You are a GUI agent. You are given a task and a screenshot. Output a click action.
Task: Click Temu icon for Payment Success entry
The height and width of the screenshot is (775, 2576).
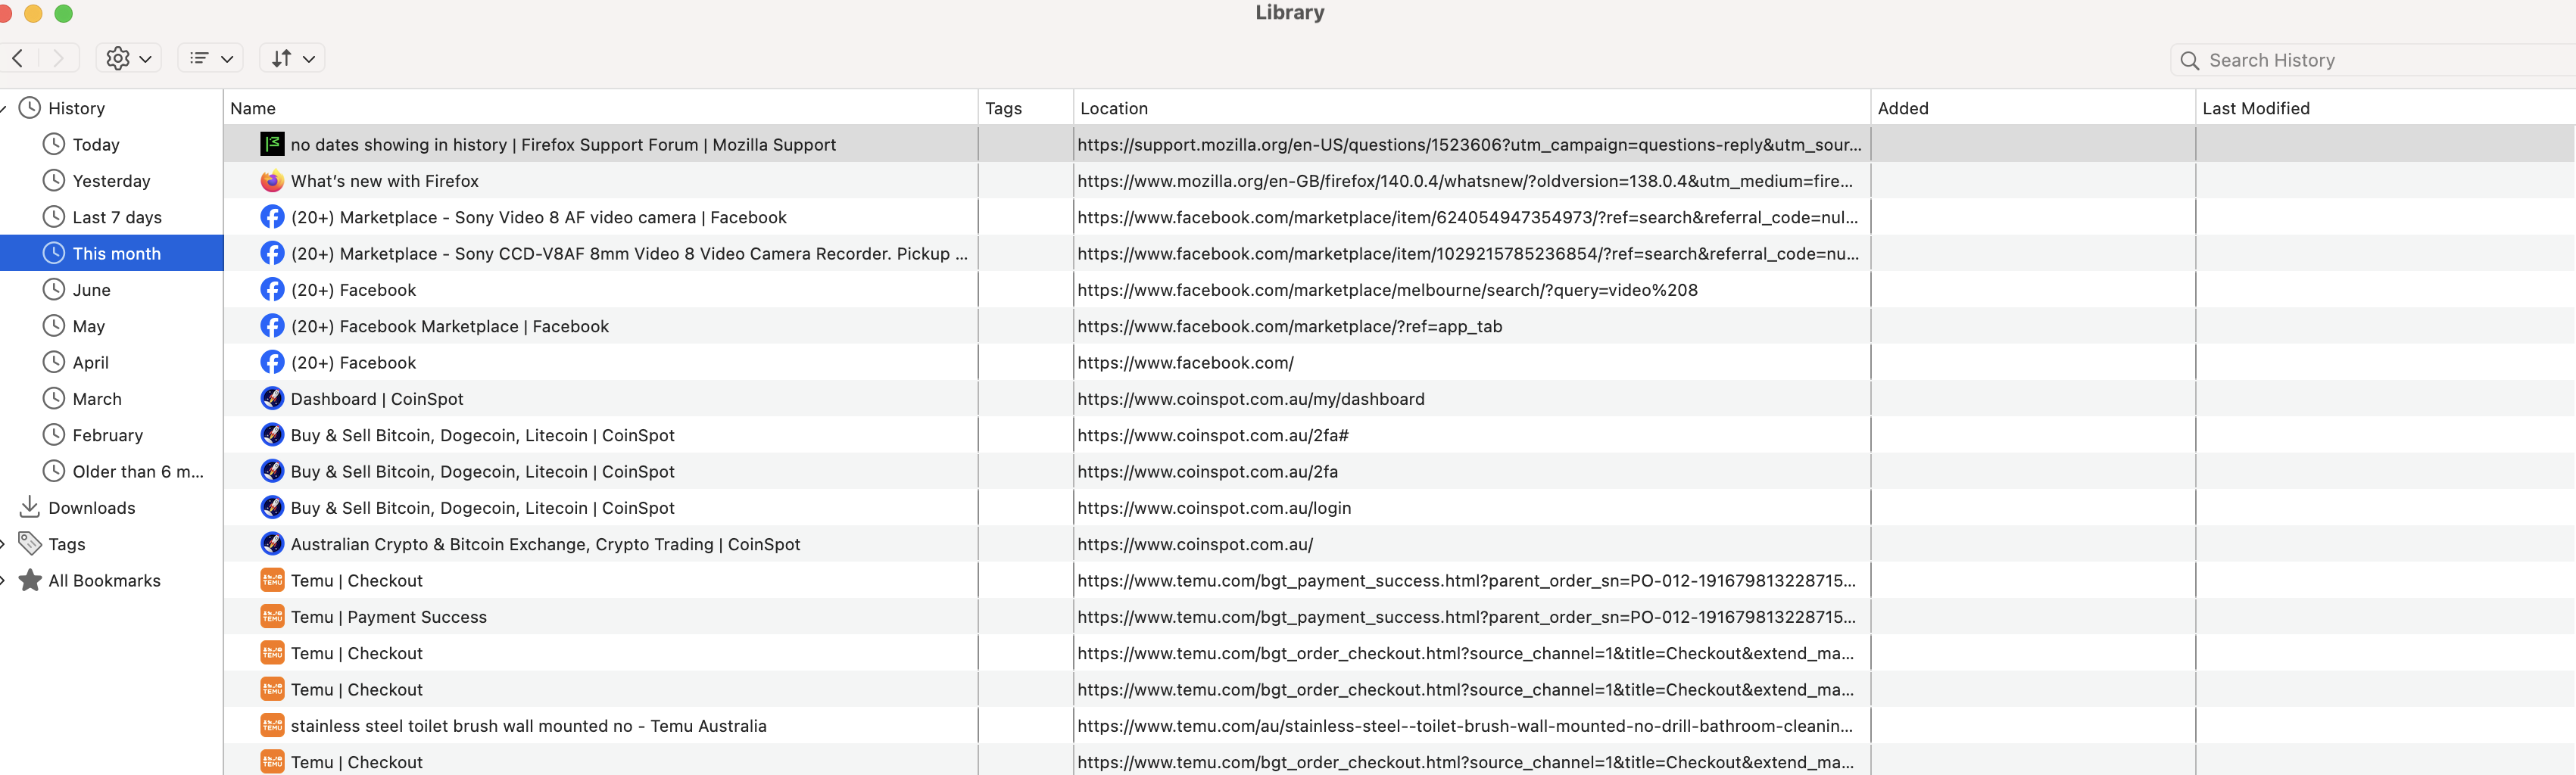coord(272,617)
